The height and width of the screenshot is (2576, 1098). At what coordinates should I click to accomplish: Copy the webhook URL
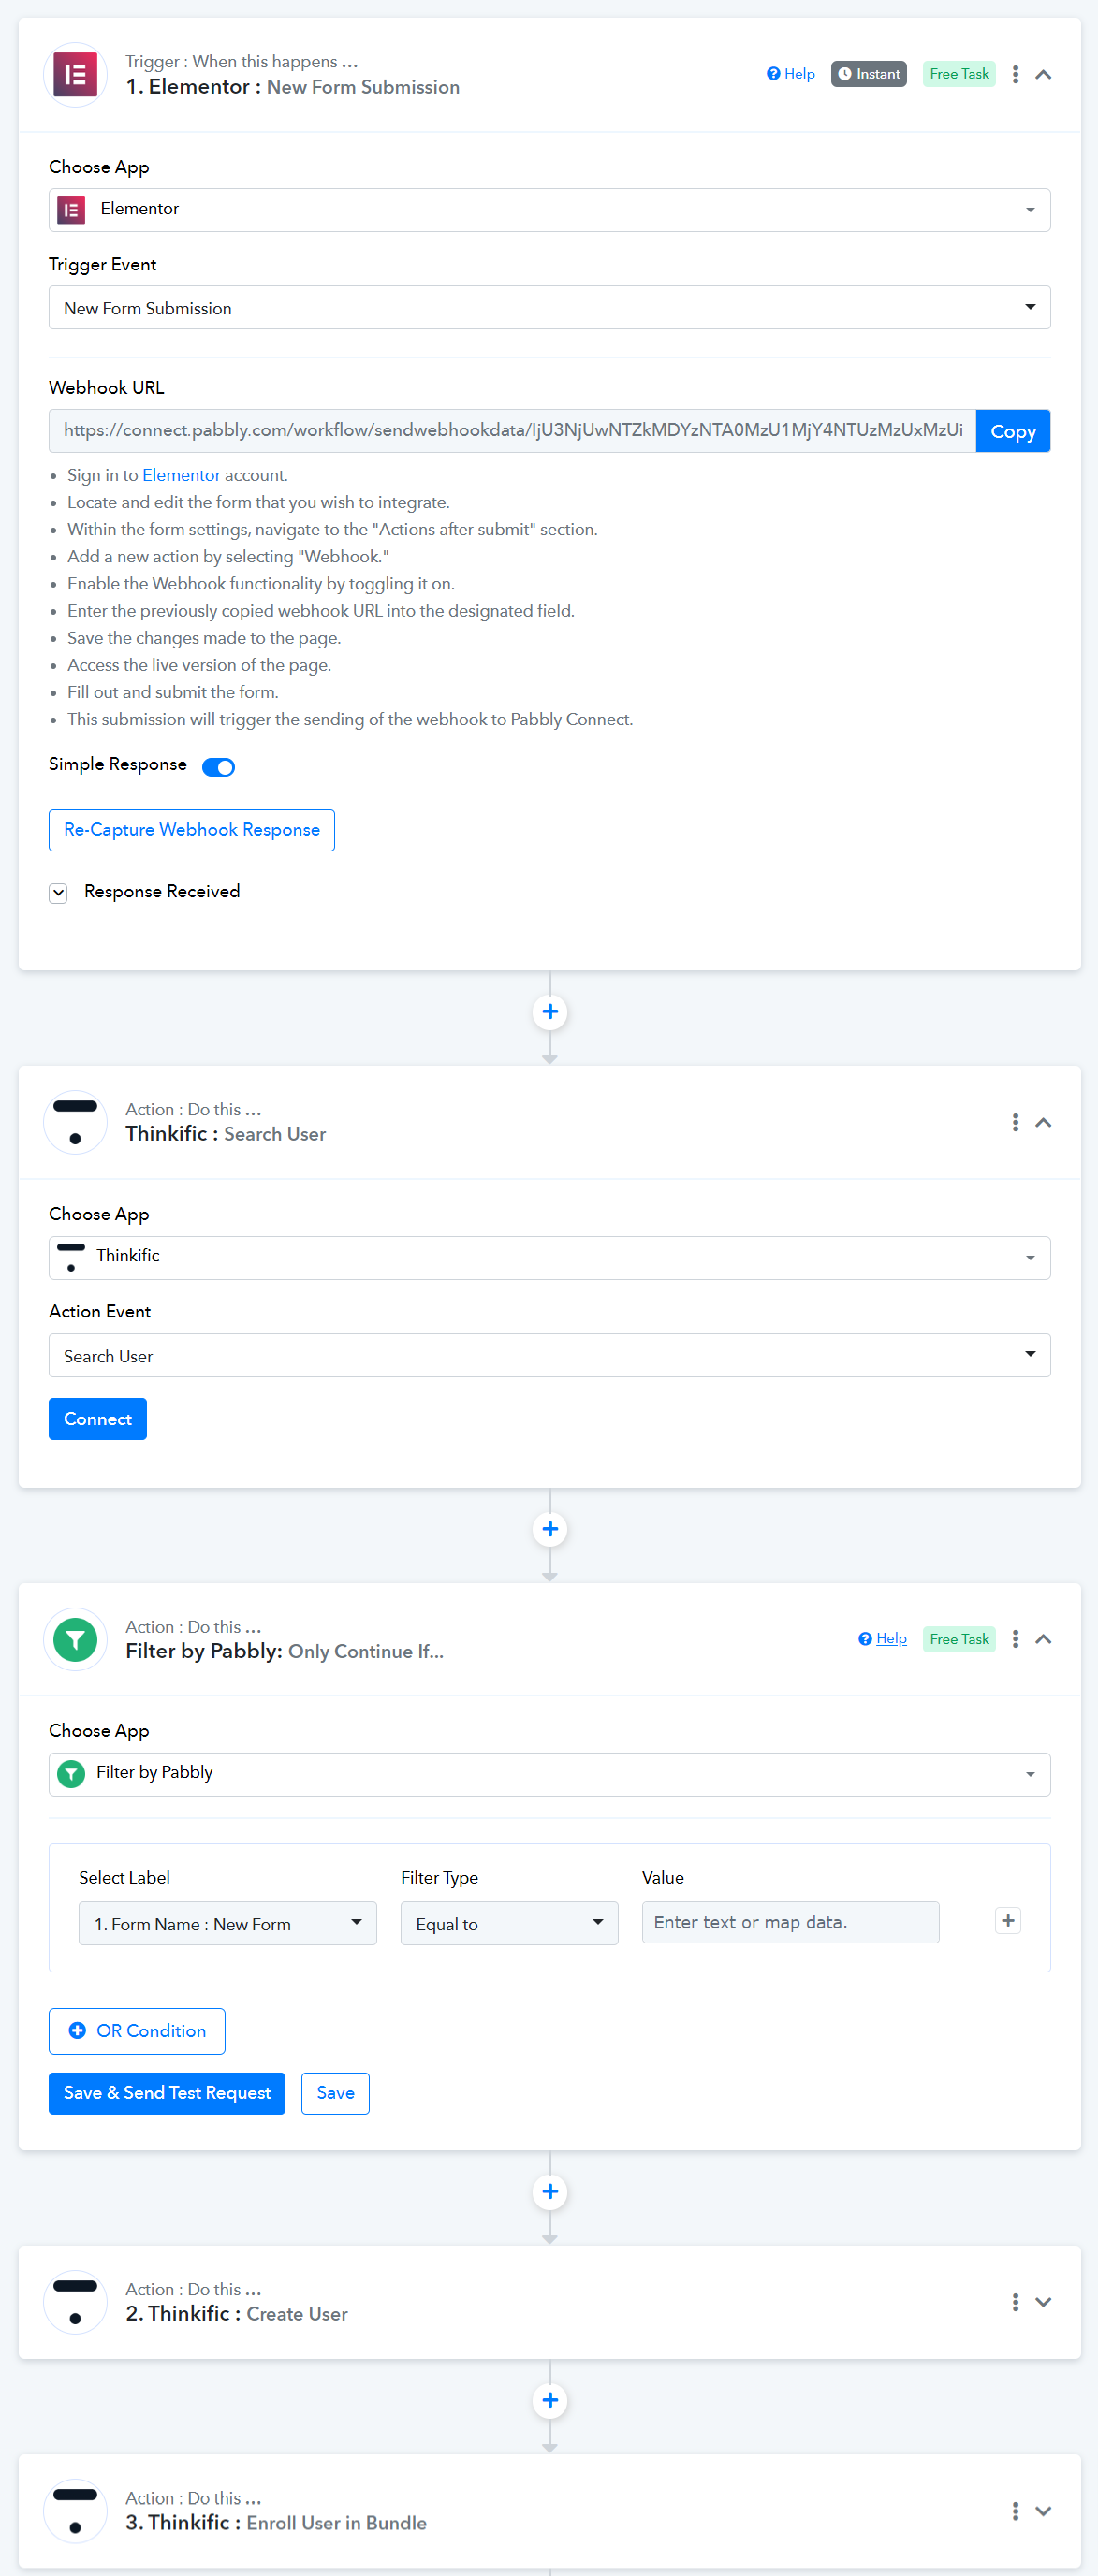point(1012,431)
